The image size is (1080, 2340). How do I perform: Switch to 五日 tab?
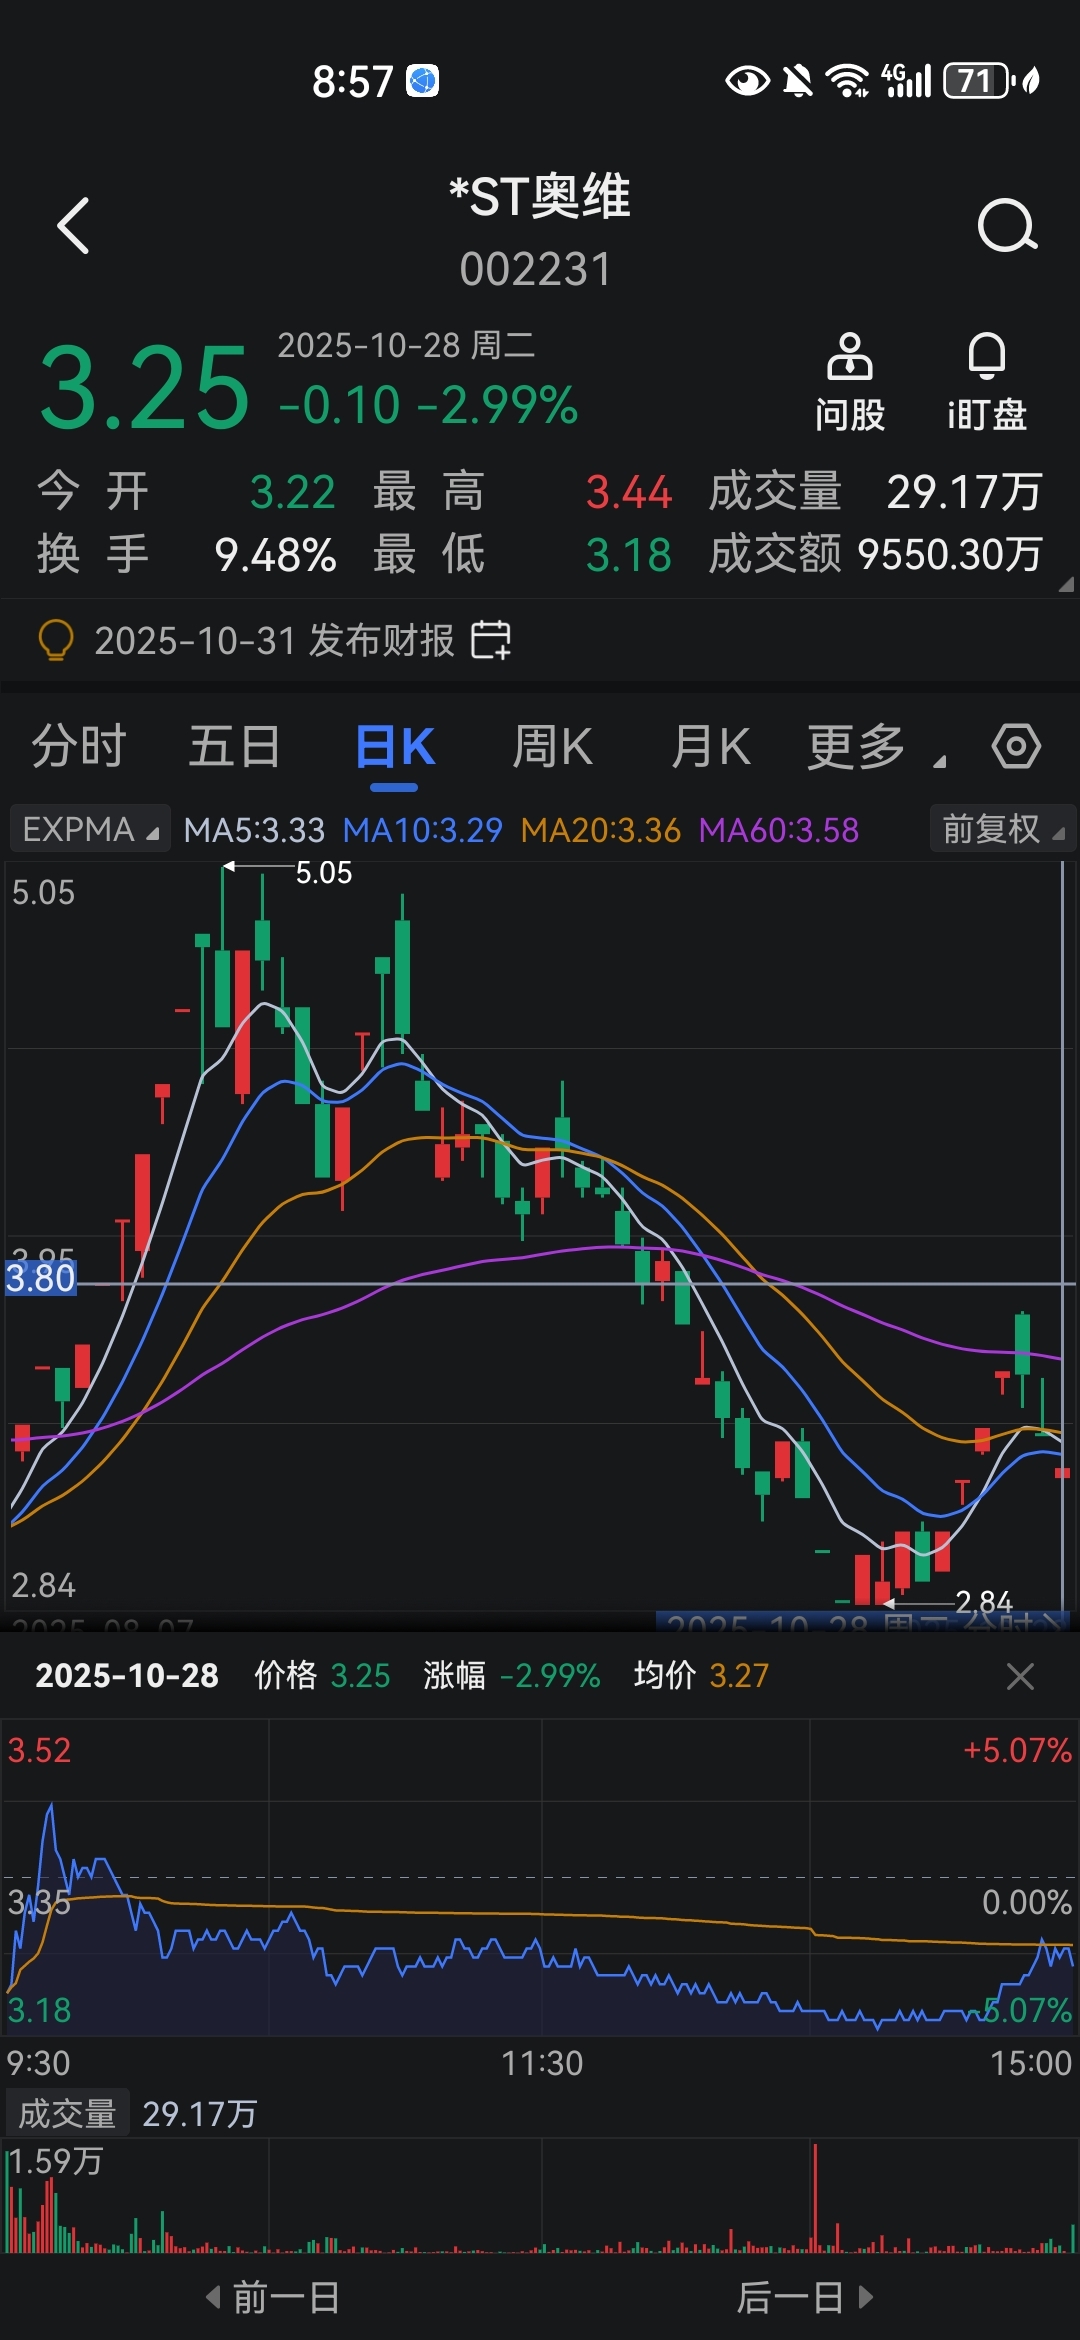(235, 747)
